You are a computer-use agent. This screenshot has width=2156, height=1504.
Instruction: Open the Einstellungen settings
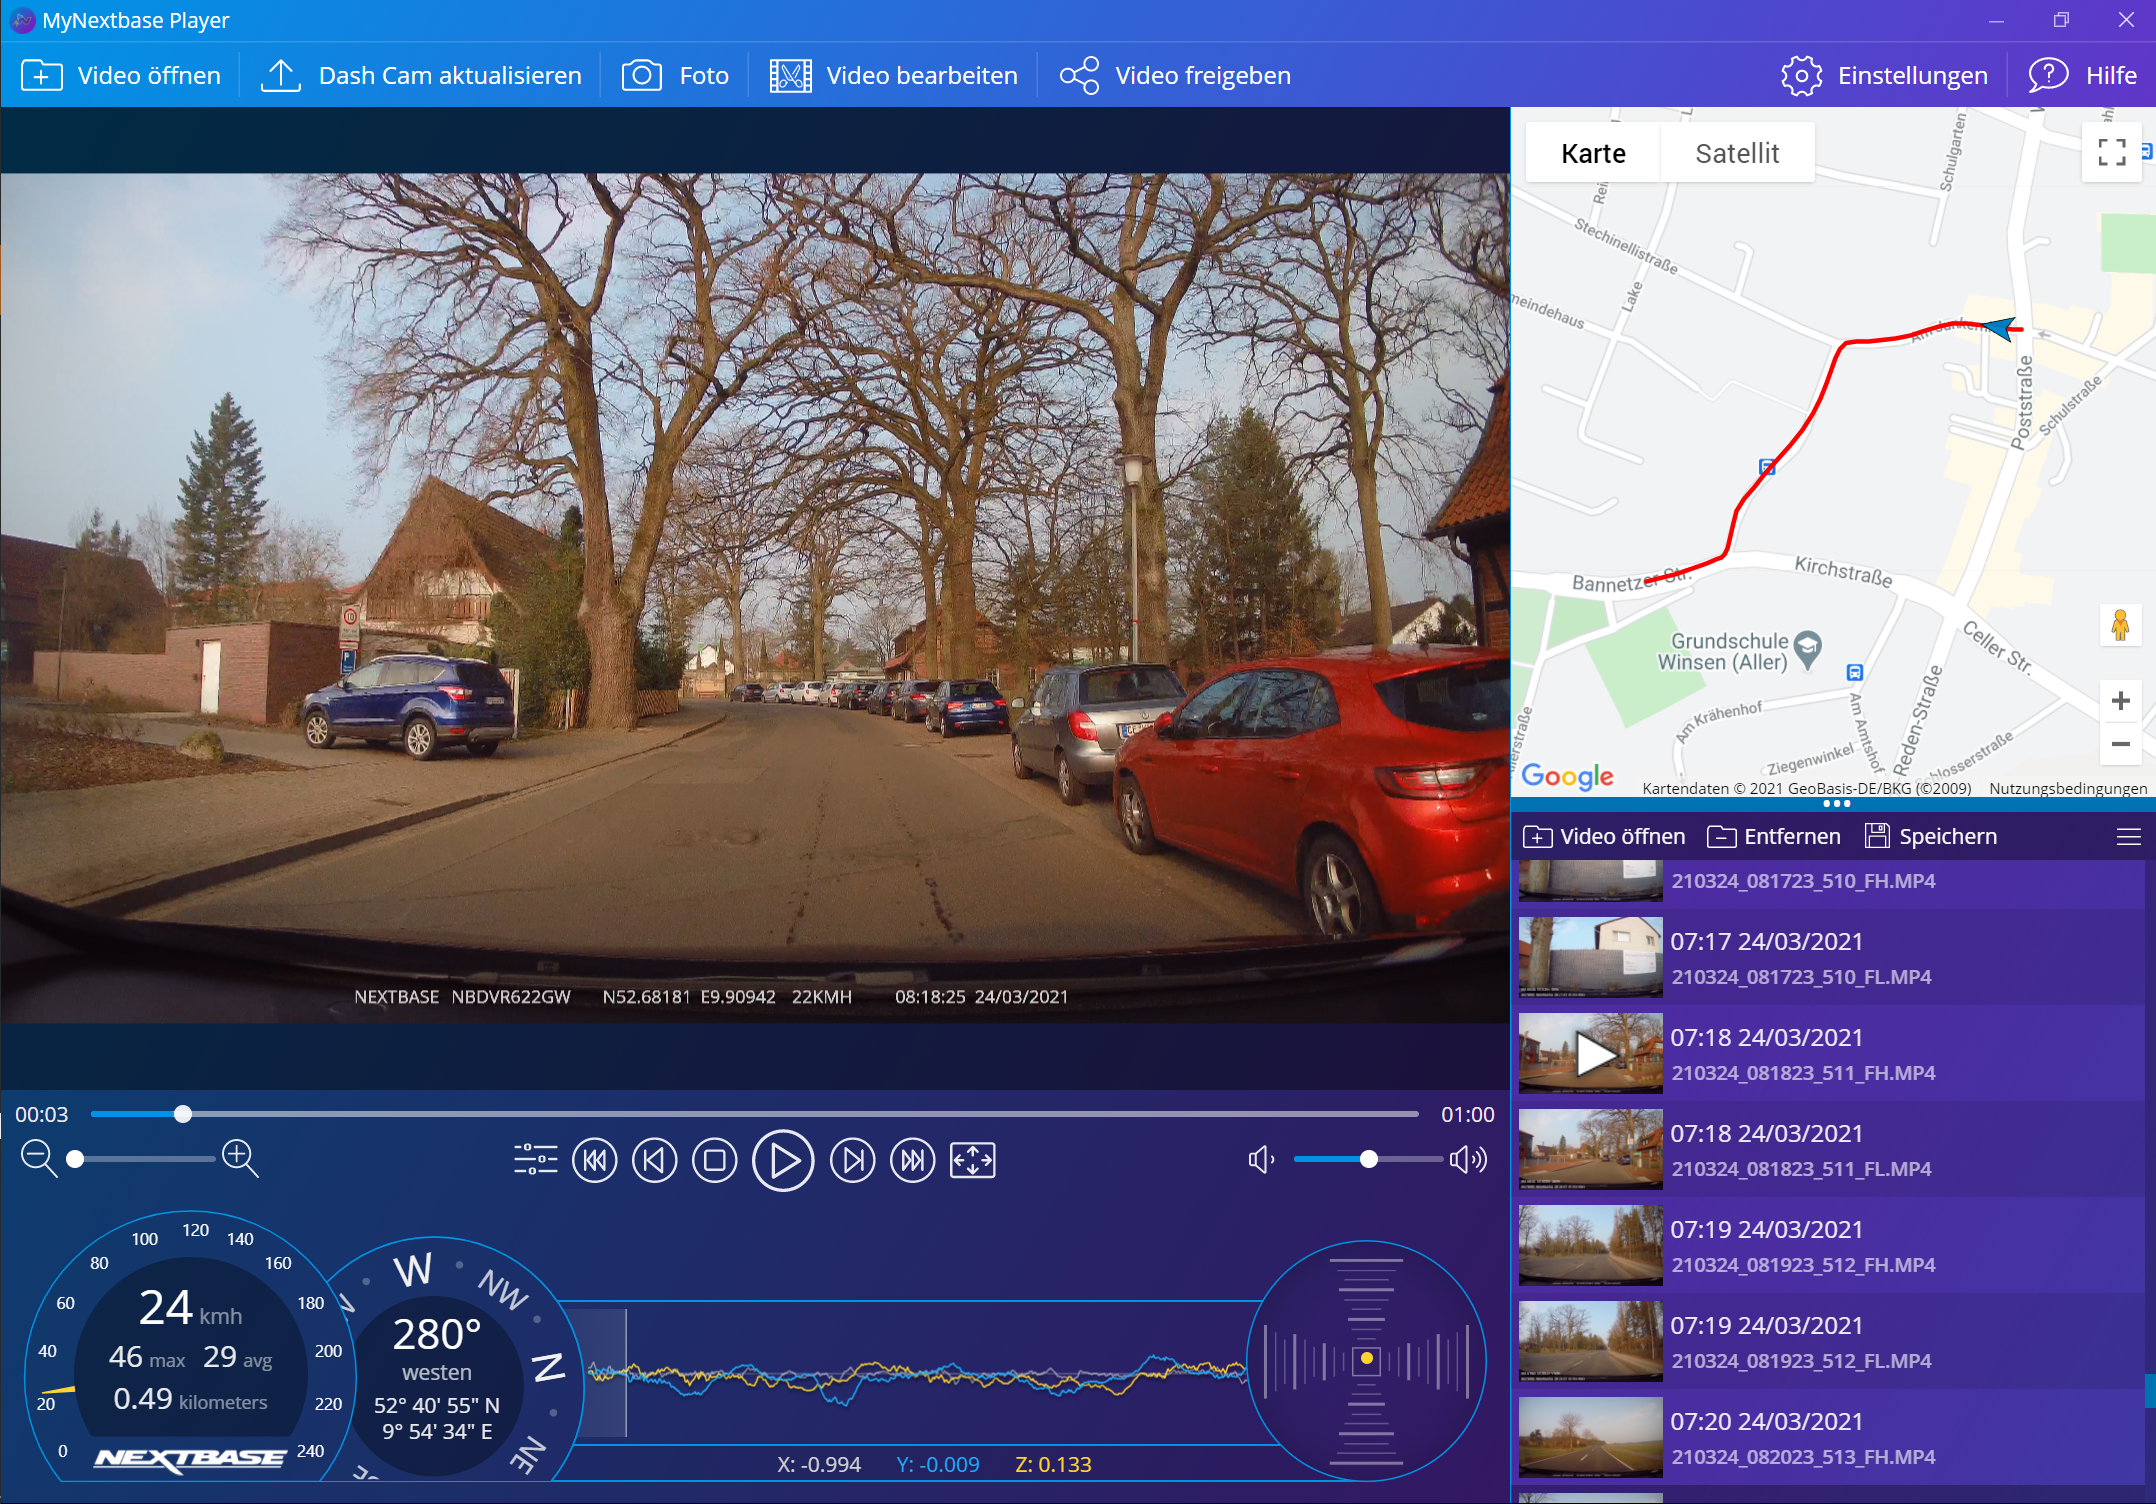point(1884,75)
